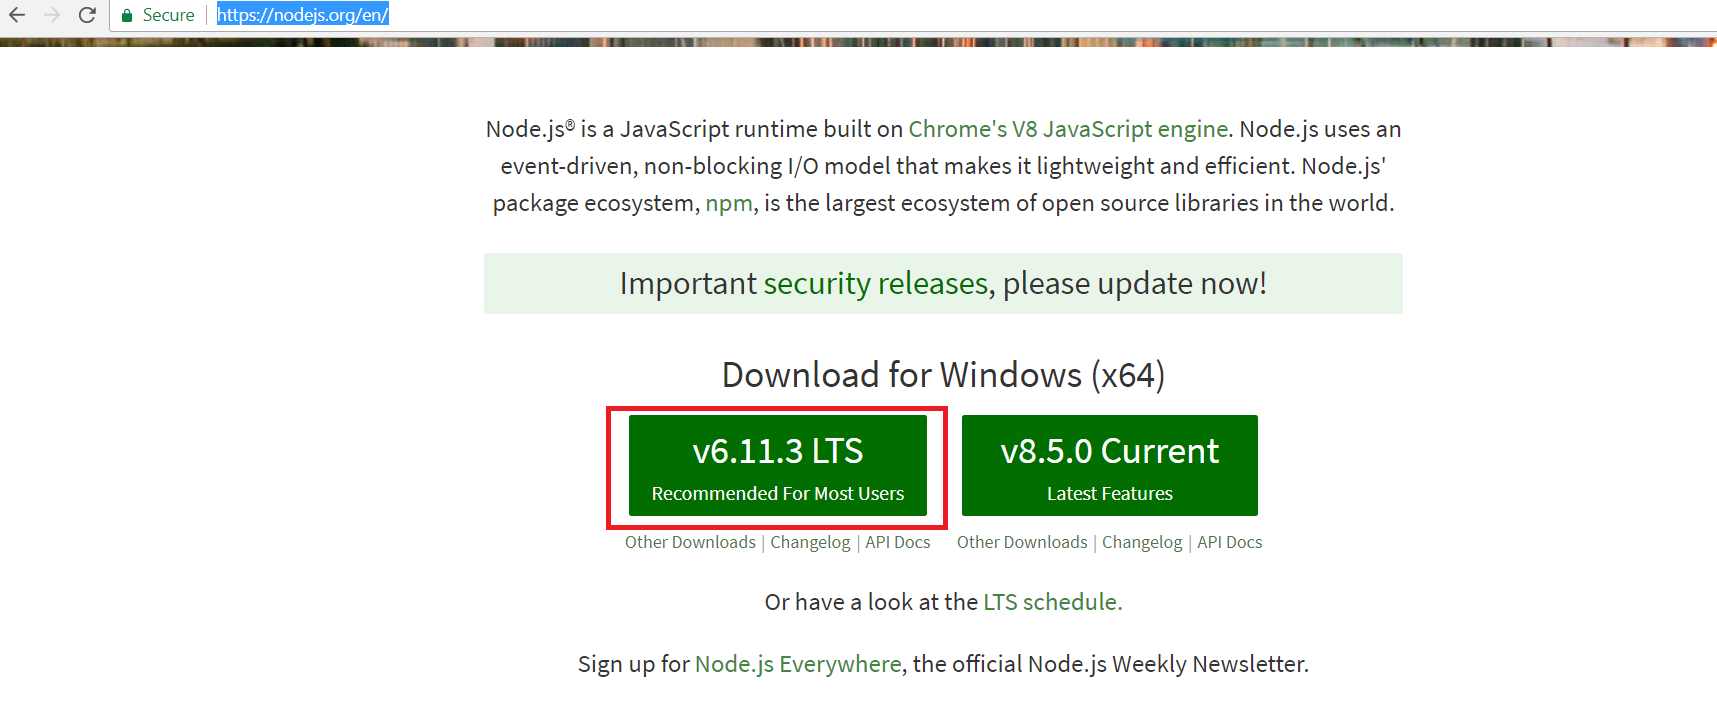Open API Docs for the Current release
This screenshot has height=720, width=1717.
click(x=1229, y=542)
